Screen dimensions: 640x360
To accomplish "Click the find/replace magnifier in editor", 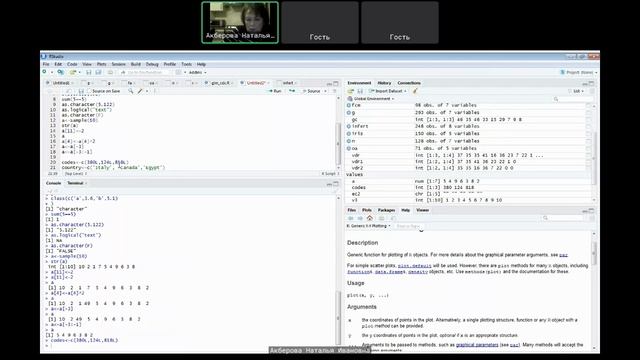I will coord(131,91).
